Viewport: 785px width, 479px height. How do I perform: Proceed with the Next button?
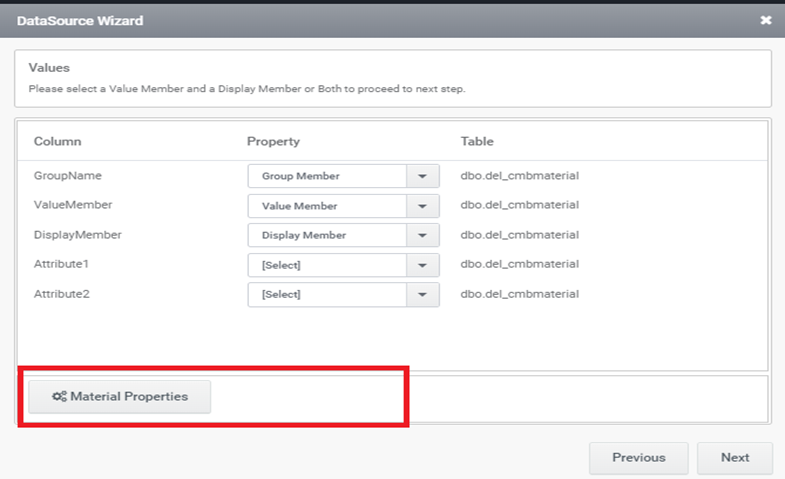734,457
